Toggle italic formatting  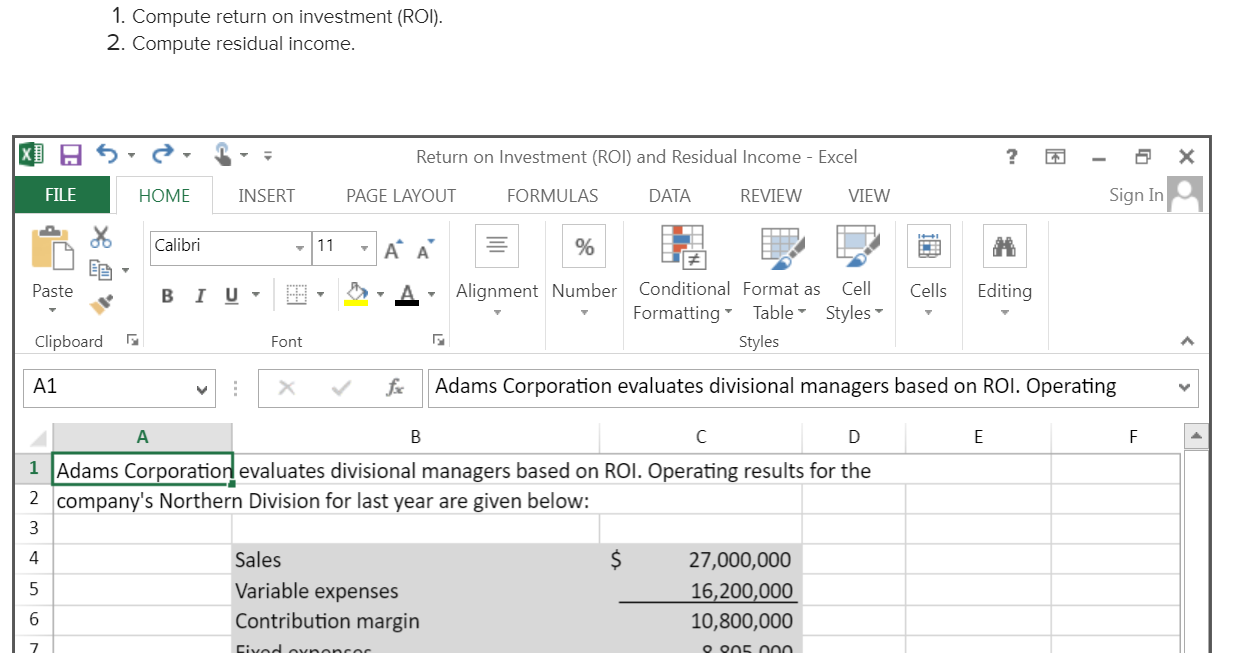[x=199, y=295]
